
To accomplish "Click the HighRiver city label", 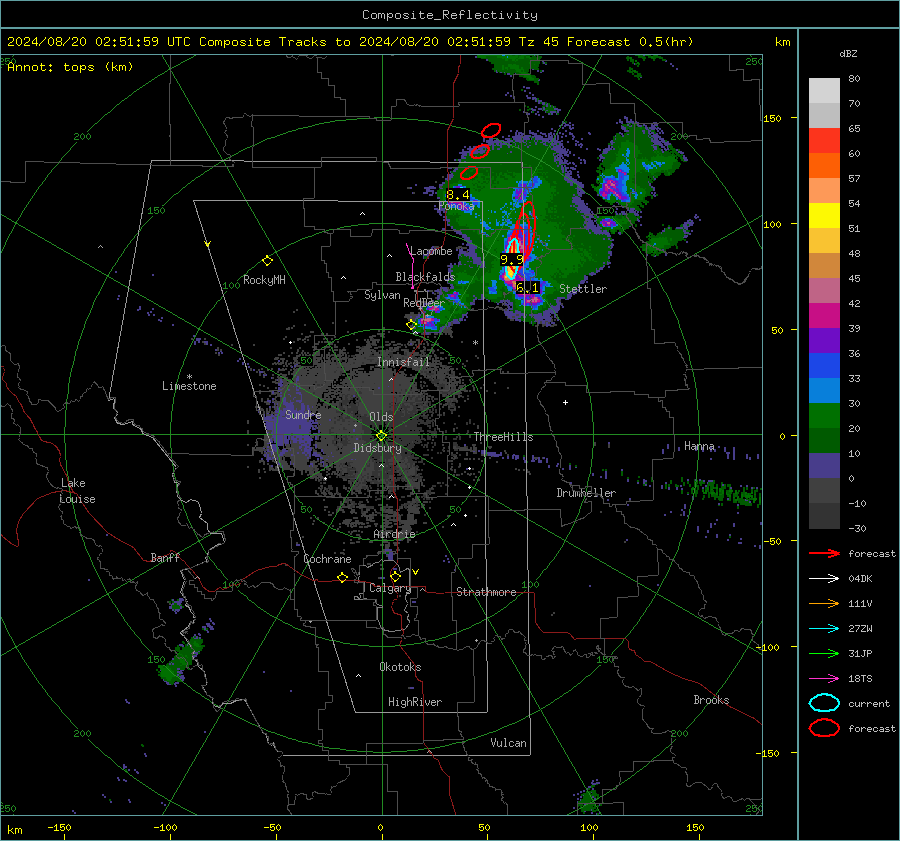I will (x=415, y=702).
